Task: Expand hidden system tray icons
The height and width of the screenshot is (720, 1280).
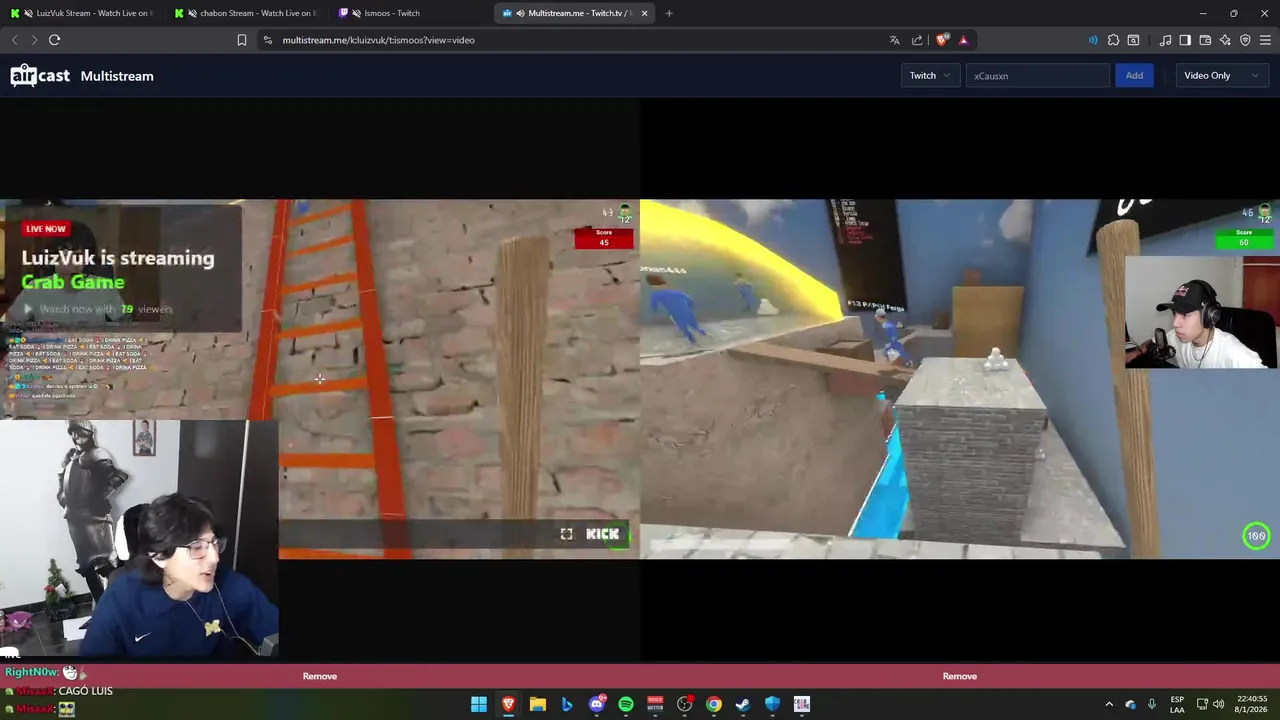Action: 1109,704
